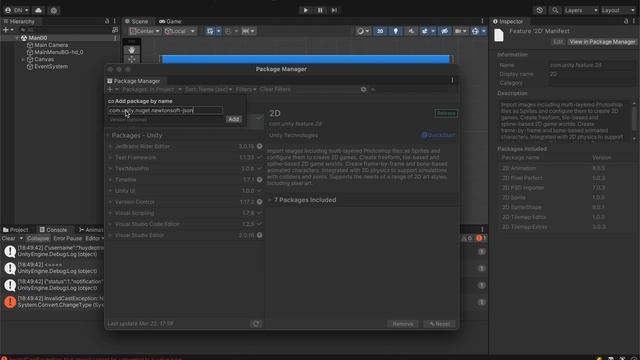The image size is (640, 360).
Task: Toggle Scene lighting bulb icon
Action: coord(396,31)
